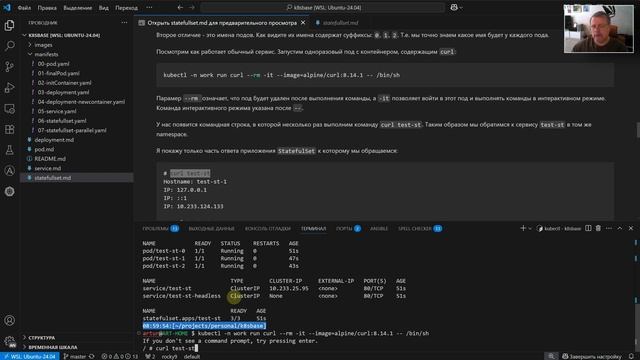This screenshot has width=640, height=360.
Task: Click the zoom icon in status bar
Action: pos(551,356)
